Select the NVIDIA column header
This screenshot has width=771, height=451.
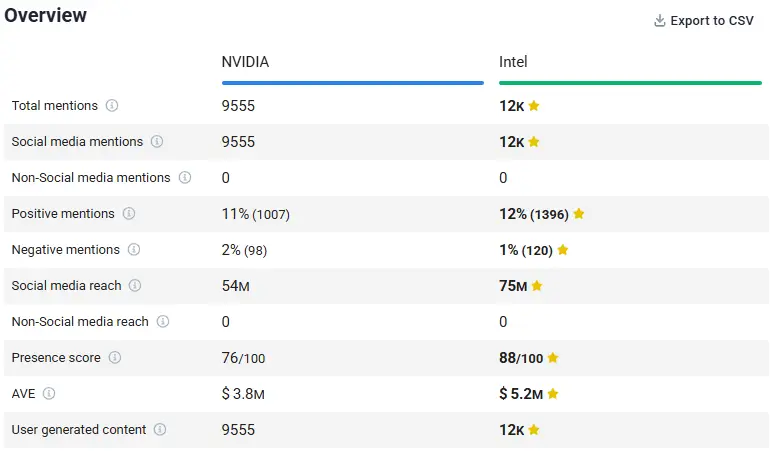pos(245,62)
